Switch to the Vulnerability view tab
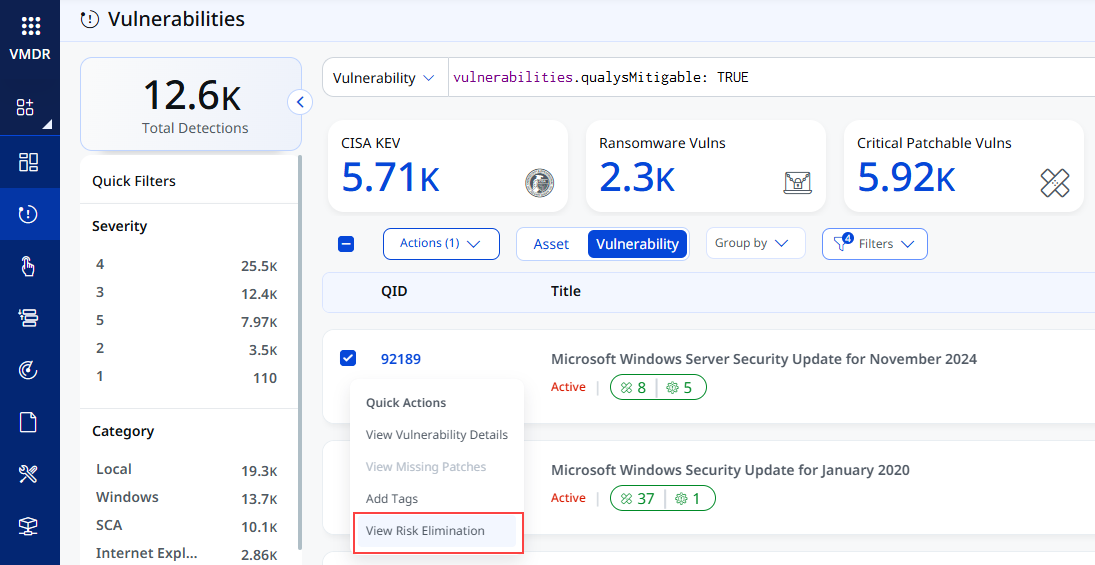 (x=638, y=244)
